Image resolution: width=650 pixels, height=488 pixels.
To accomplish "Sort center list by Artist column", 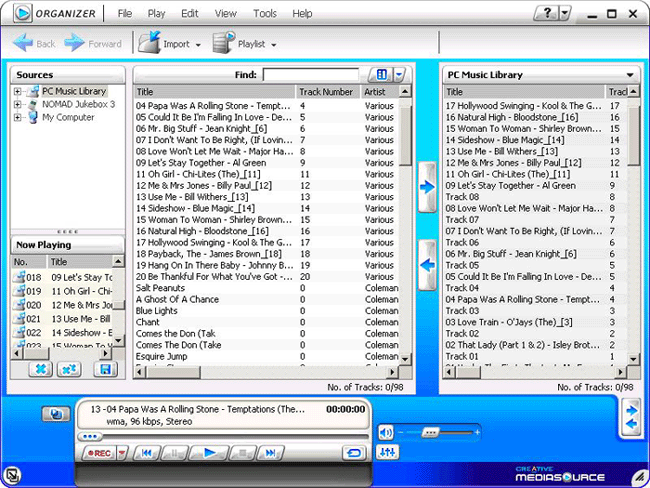I will click(x=379, y=92).
